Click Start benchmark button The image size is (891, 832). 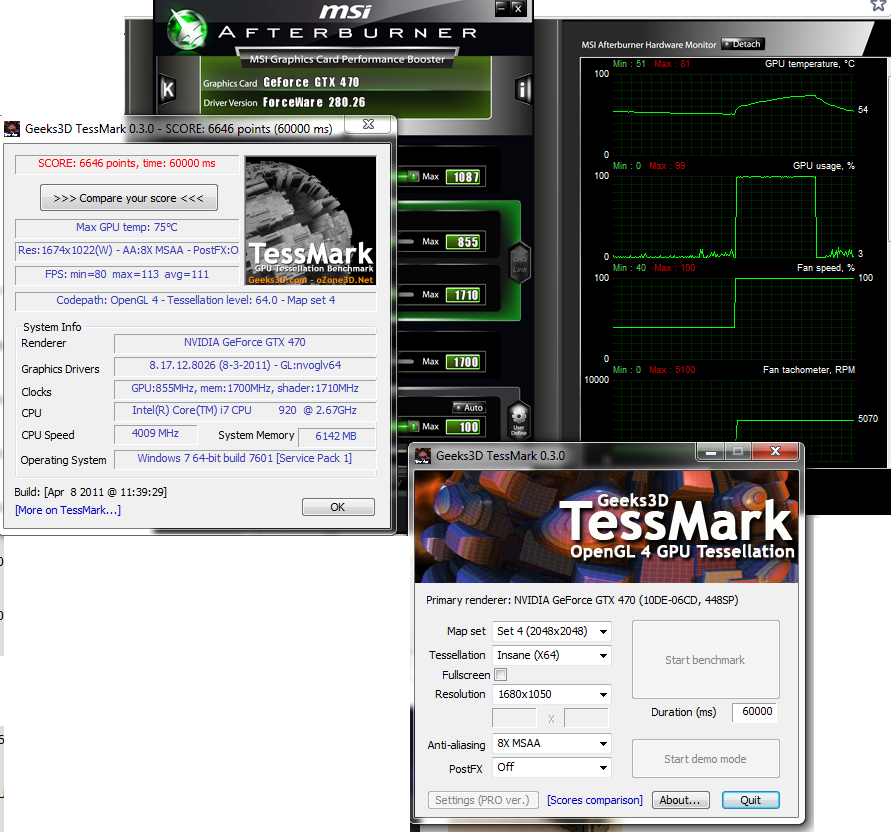tap(705, 660)
